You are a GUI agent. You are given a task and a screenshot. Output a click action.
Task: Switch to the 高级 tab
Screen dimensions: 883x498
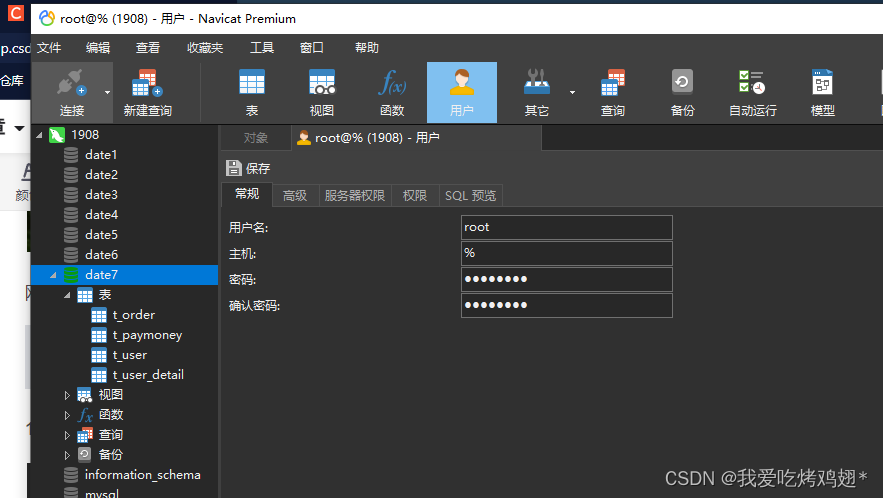[x=295, y=195]
